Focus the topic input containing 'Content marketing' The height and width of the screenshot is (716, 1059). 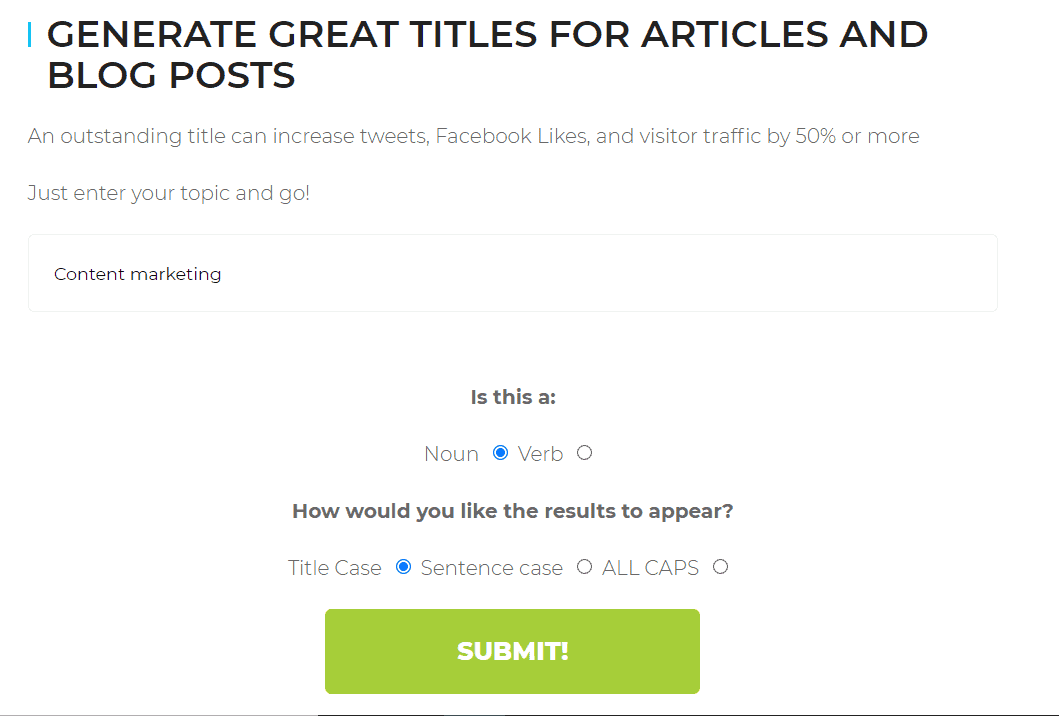(512, 274)
